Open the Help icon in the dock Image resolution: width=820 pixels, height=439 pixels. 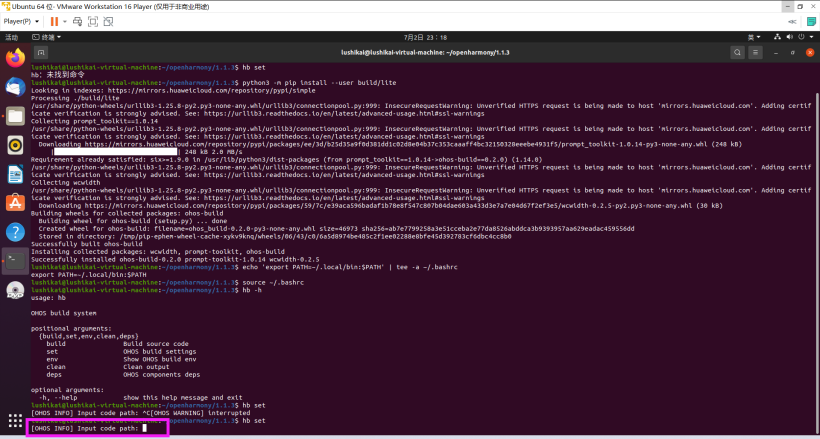click(x=15, y=232)
